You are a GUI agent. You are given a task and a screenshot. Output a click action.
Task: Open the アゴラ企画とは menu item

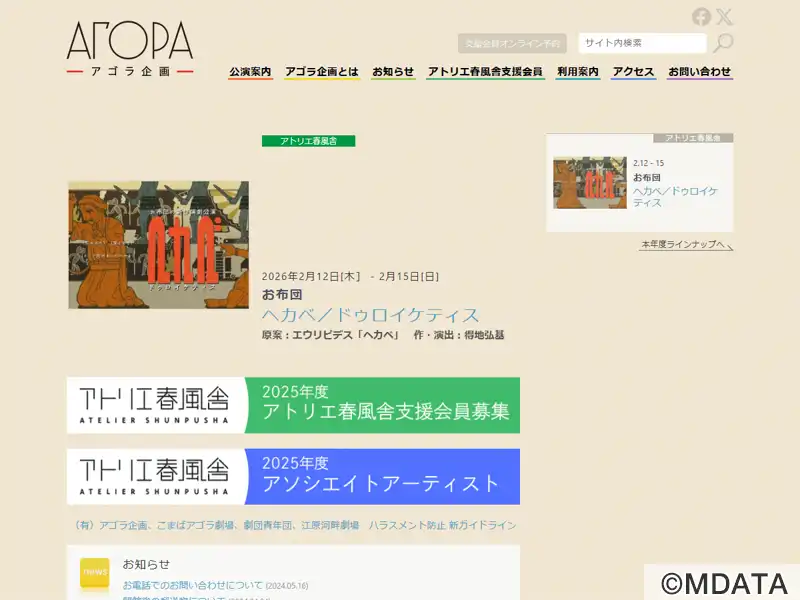coord(322,72)
